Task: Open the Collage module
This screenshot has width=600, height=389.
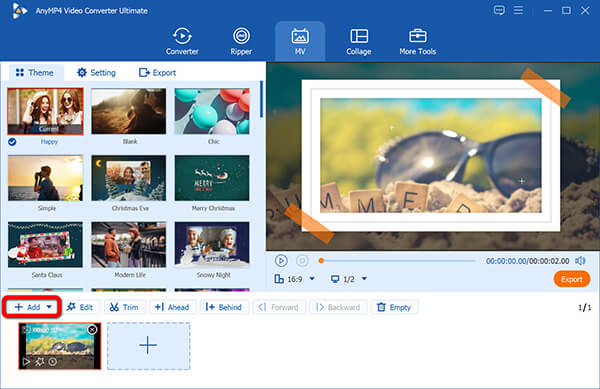Action: click(359, 41)
